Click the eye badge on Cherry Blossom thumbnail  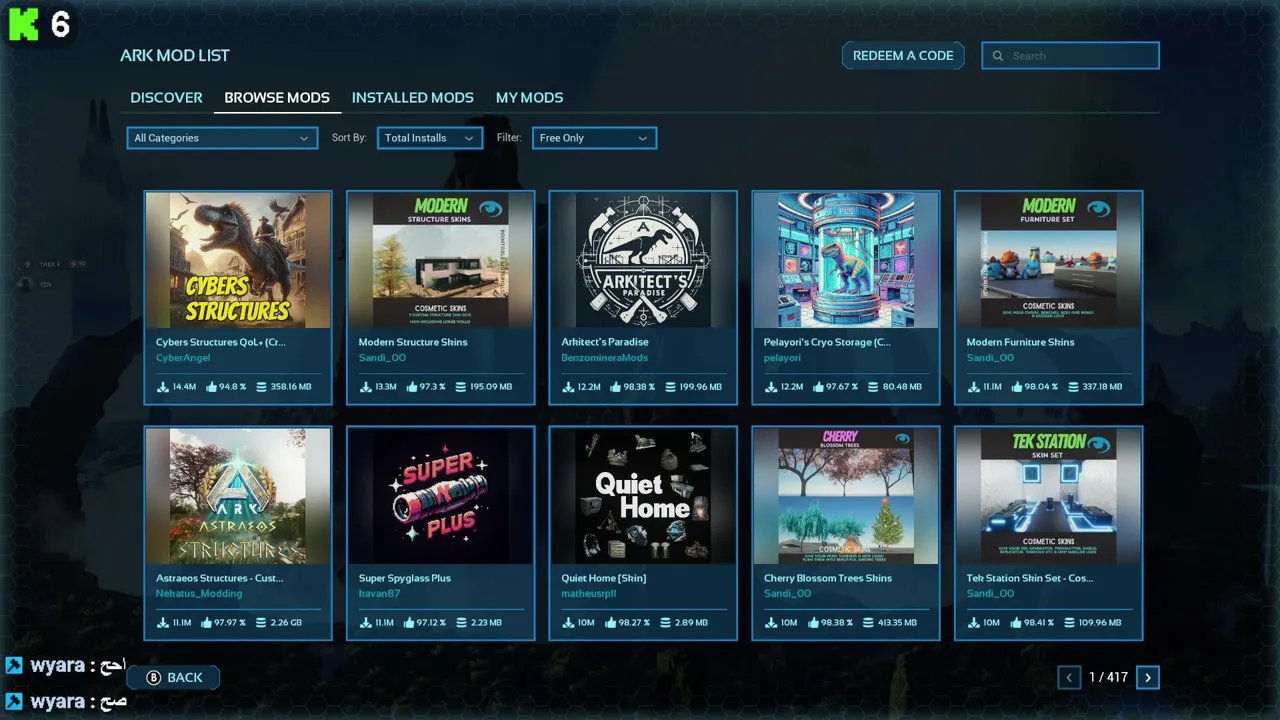click(902, 439)
